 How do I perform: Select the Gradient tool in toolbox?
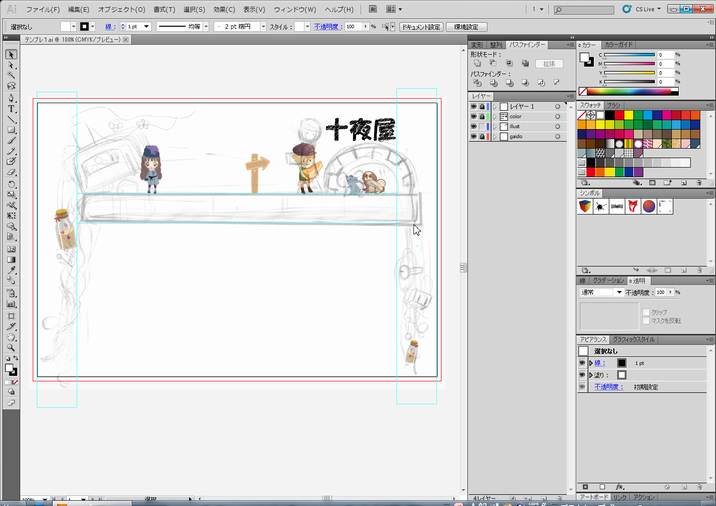click(x=11, y=260)
